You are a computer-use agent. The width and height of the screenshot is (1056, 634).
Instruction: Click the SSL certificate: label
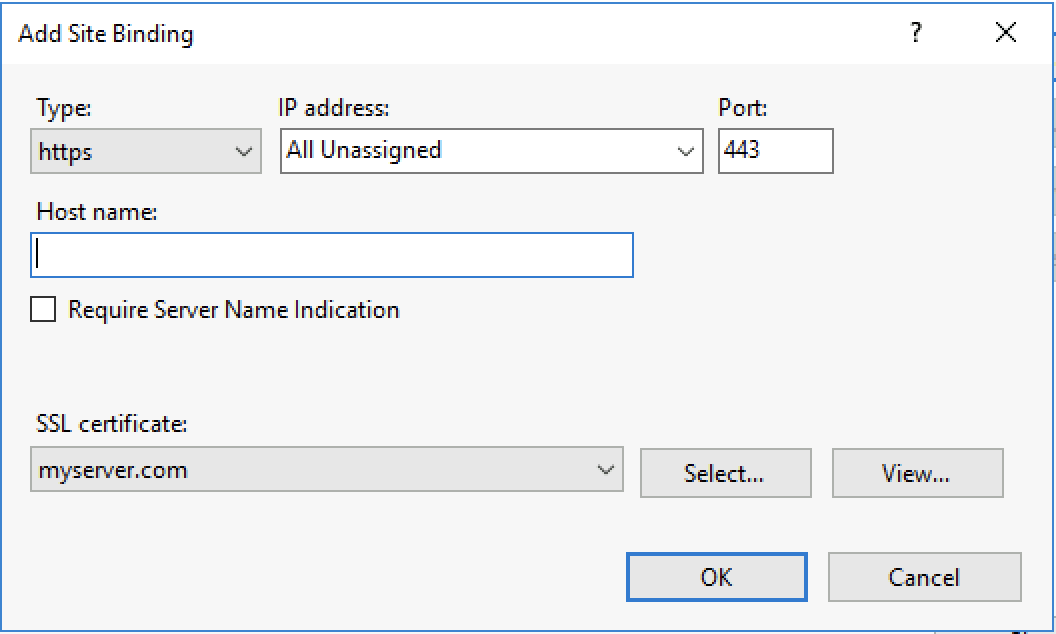[x=111, y=424]
